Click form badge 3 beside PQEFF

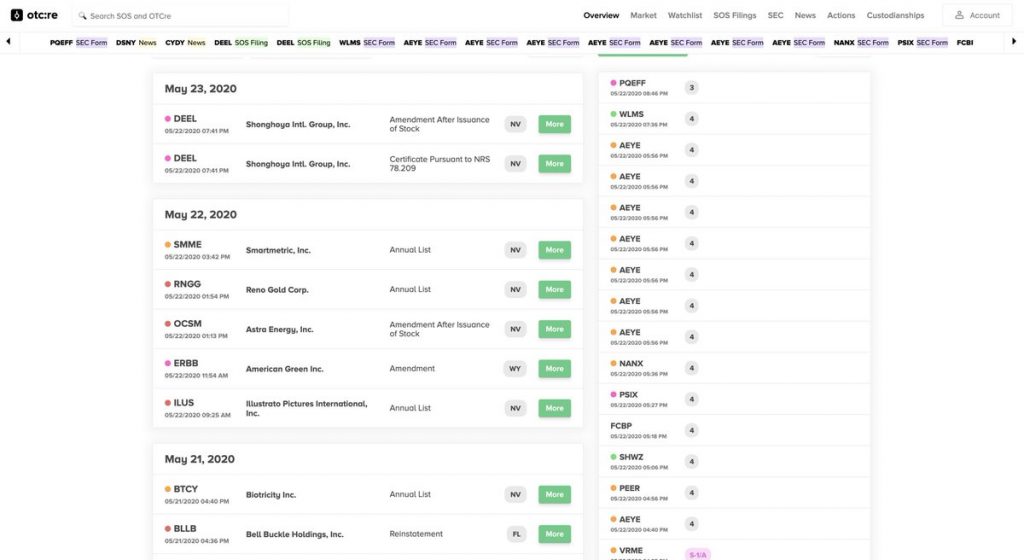(692, 87)
